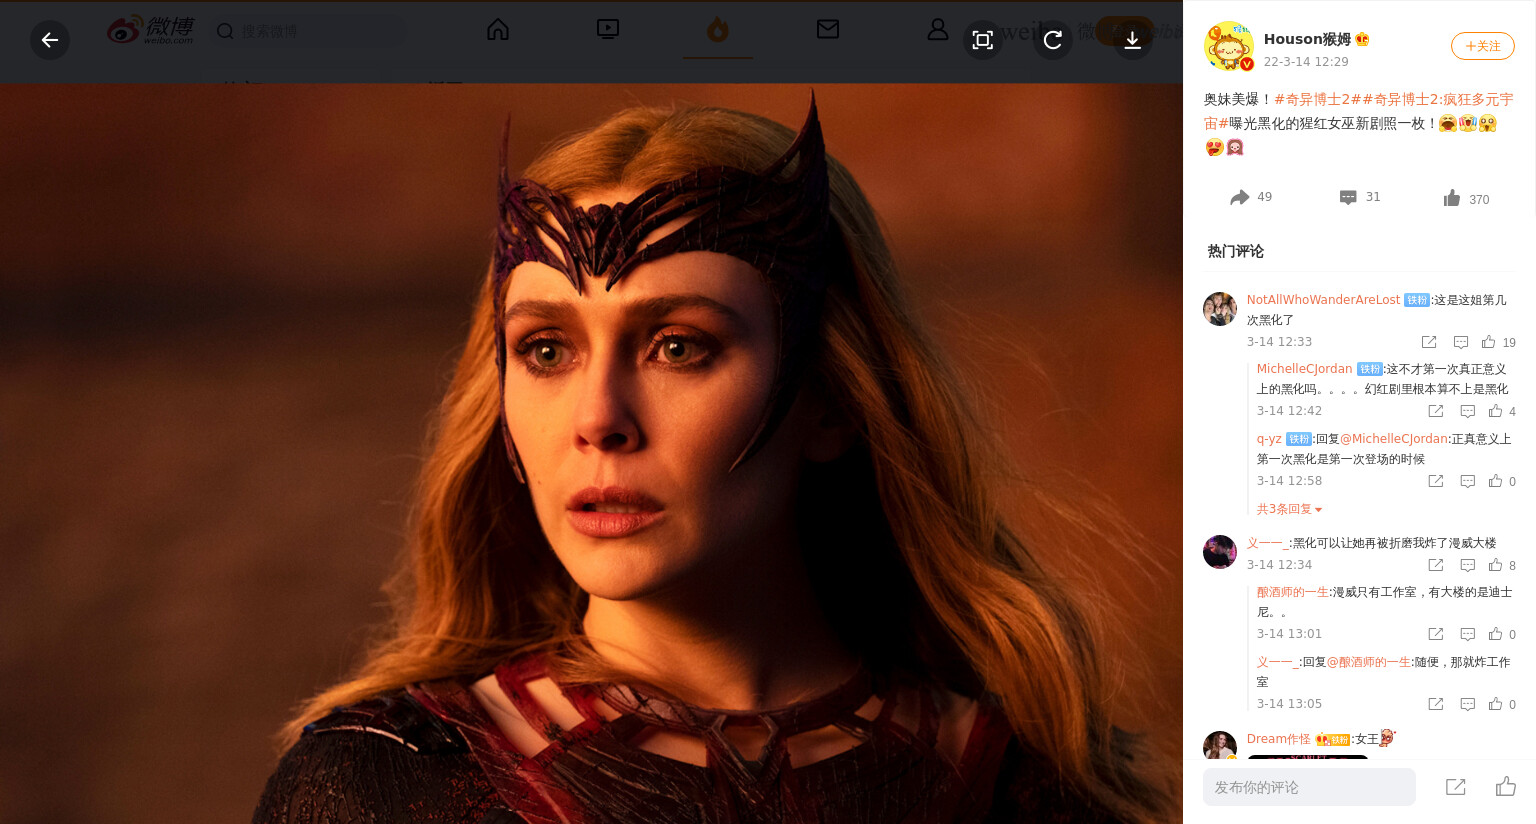Open Dream作怪 profile link
The height and width of the screenshot is (824, 1536).
coord(1278,739)
